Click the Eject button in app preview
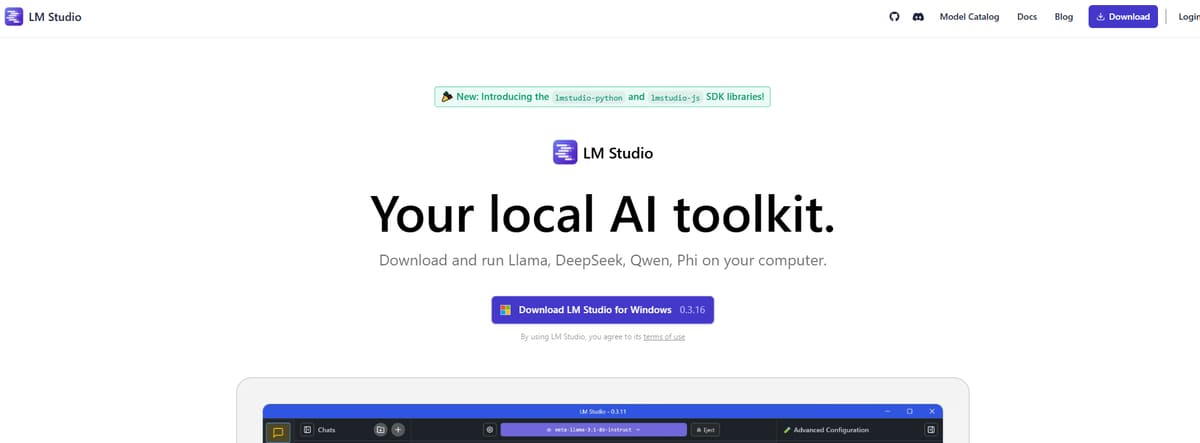The width and height of the screenshot is (1200, 443). coord(705,430)
